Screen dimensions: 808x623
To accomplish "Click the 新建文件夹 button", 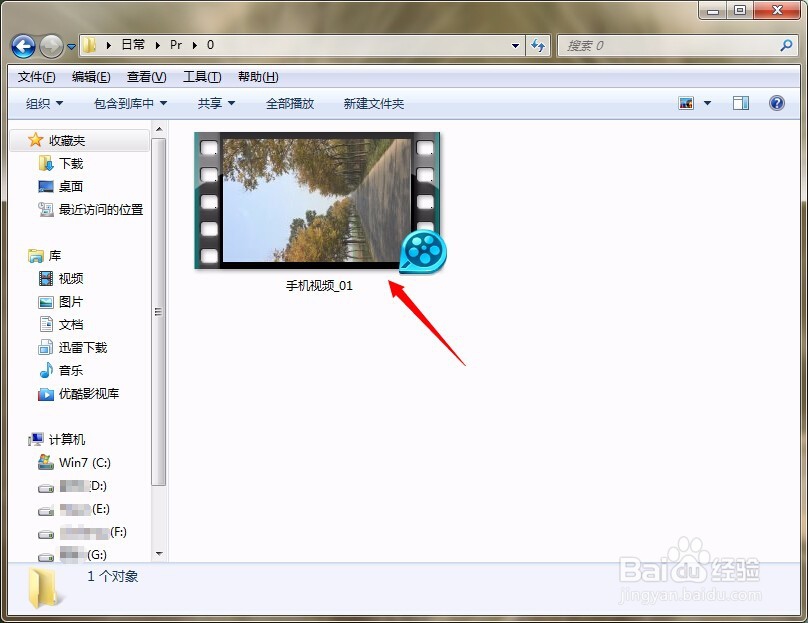I will [374, 104].
